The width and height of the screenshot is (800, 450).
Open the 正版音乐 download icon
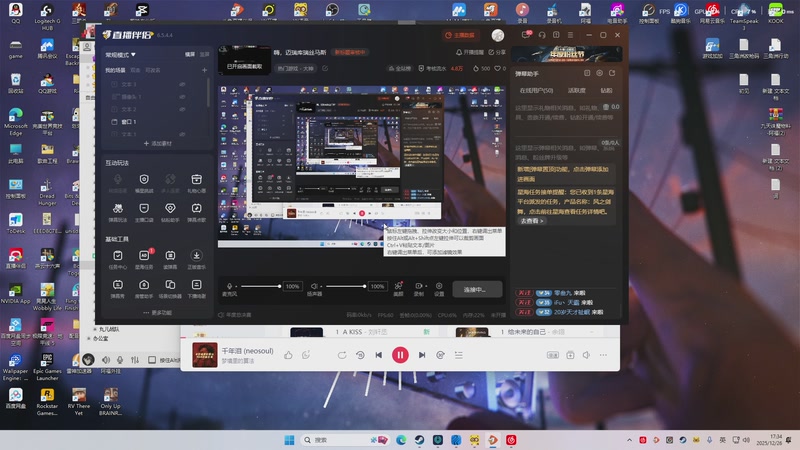tap(196, 256)
